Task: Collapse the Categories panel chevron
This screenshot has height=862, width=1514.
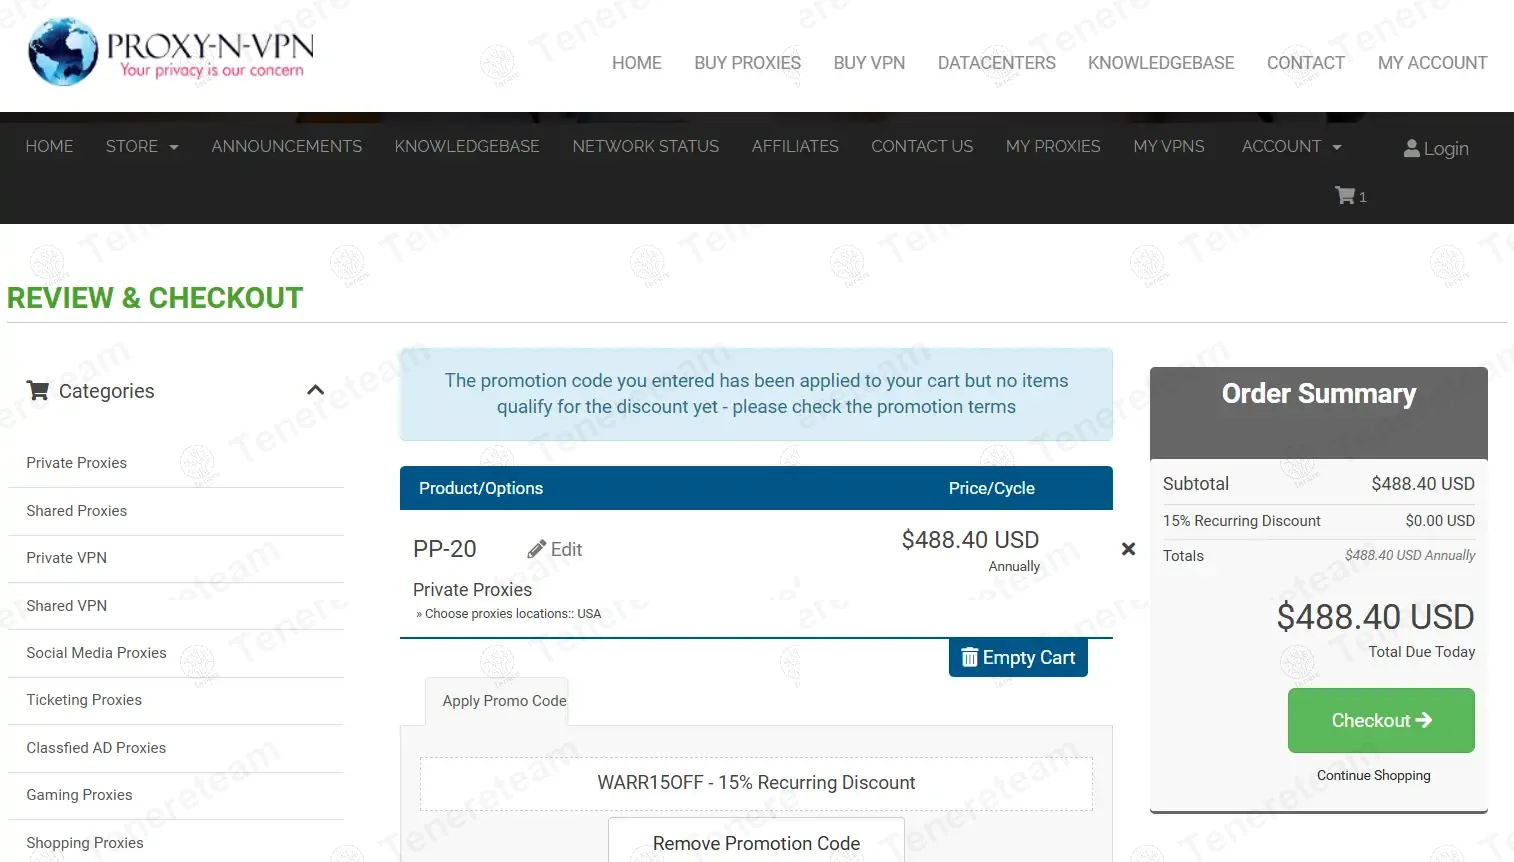Action: [x=315, y=390]
